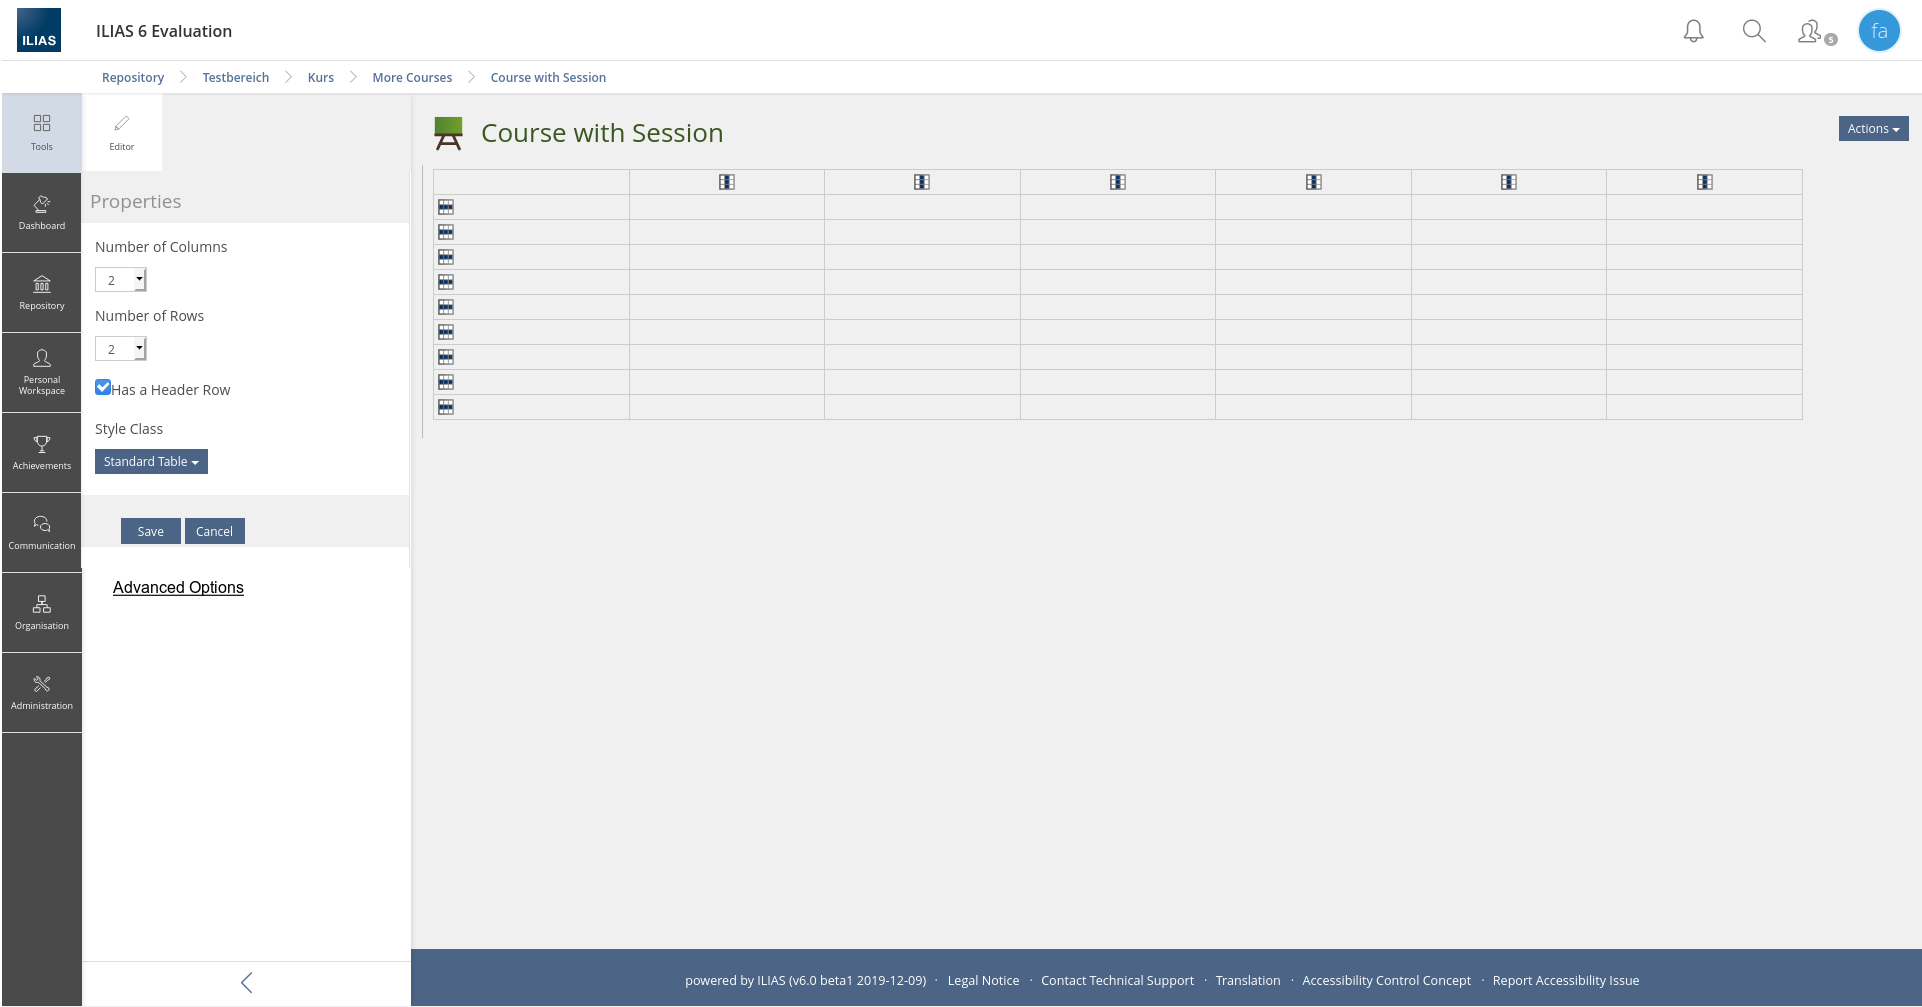Click the second column handle icon
The width and height of the screenshot is (1922, 1007).
(922, 182)
